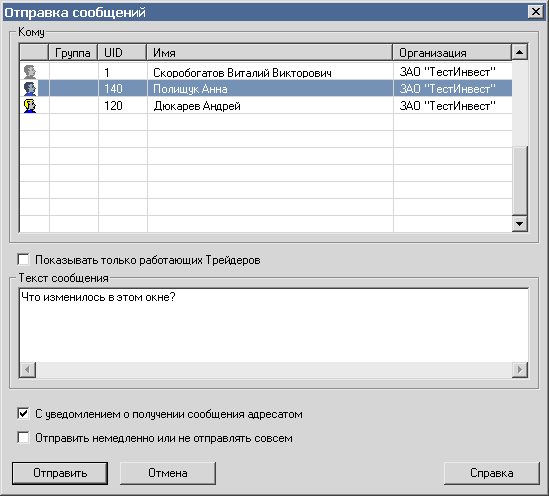The width and height of the screenshot is (549, 496).
Task: Click recipient list scroll up arrow
Action: pyautogui.click(x=520, y=53)
